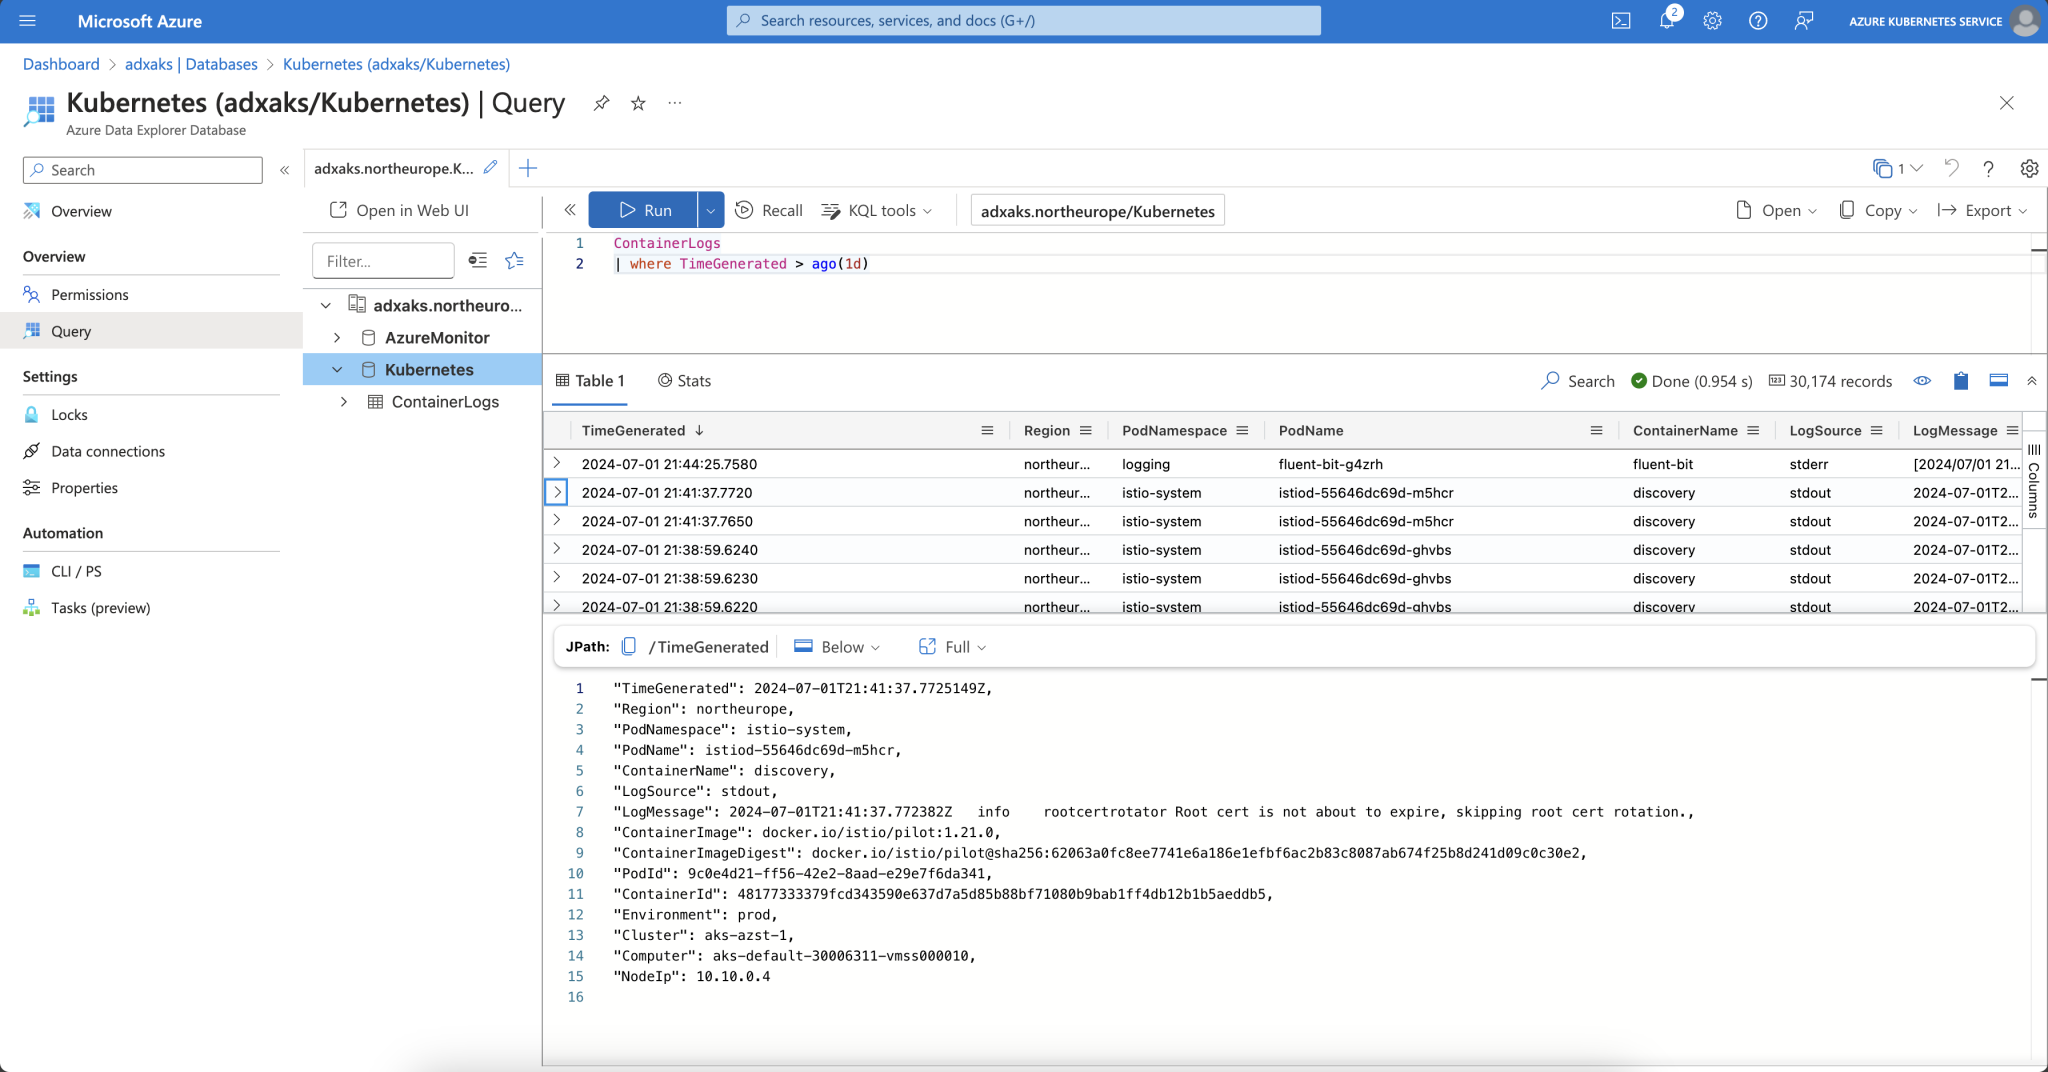Click the copy-to-clipboard icon near records count

[x=1959, y=381]
